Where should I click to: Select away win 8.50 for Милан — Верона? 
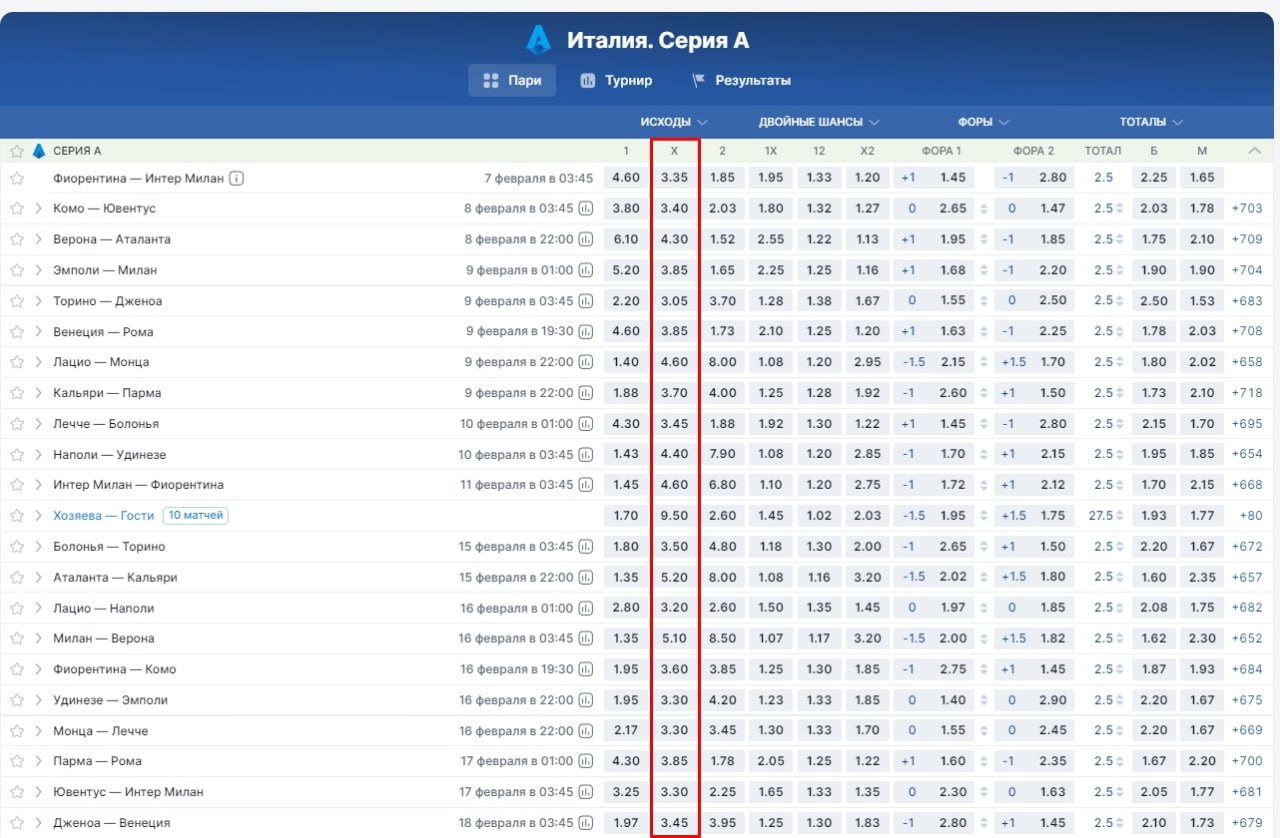[722, 638]
